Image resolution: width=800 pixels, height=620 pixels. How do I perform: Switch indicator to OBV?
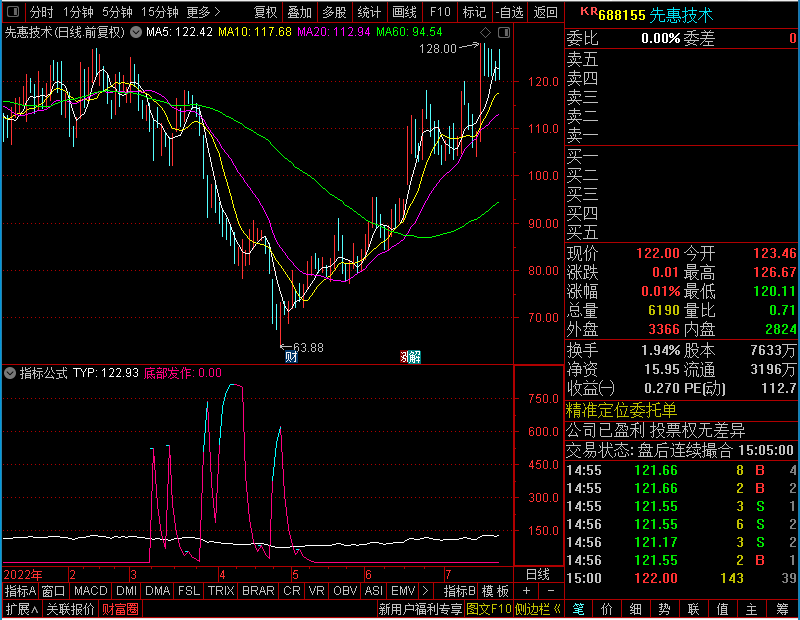point(345,591)
